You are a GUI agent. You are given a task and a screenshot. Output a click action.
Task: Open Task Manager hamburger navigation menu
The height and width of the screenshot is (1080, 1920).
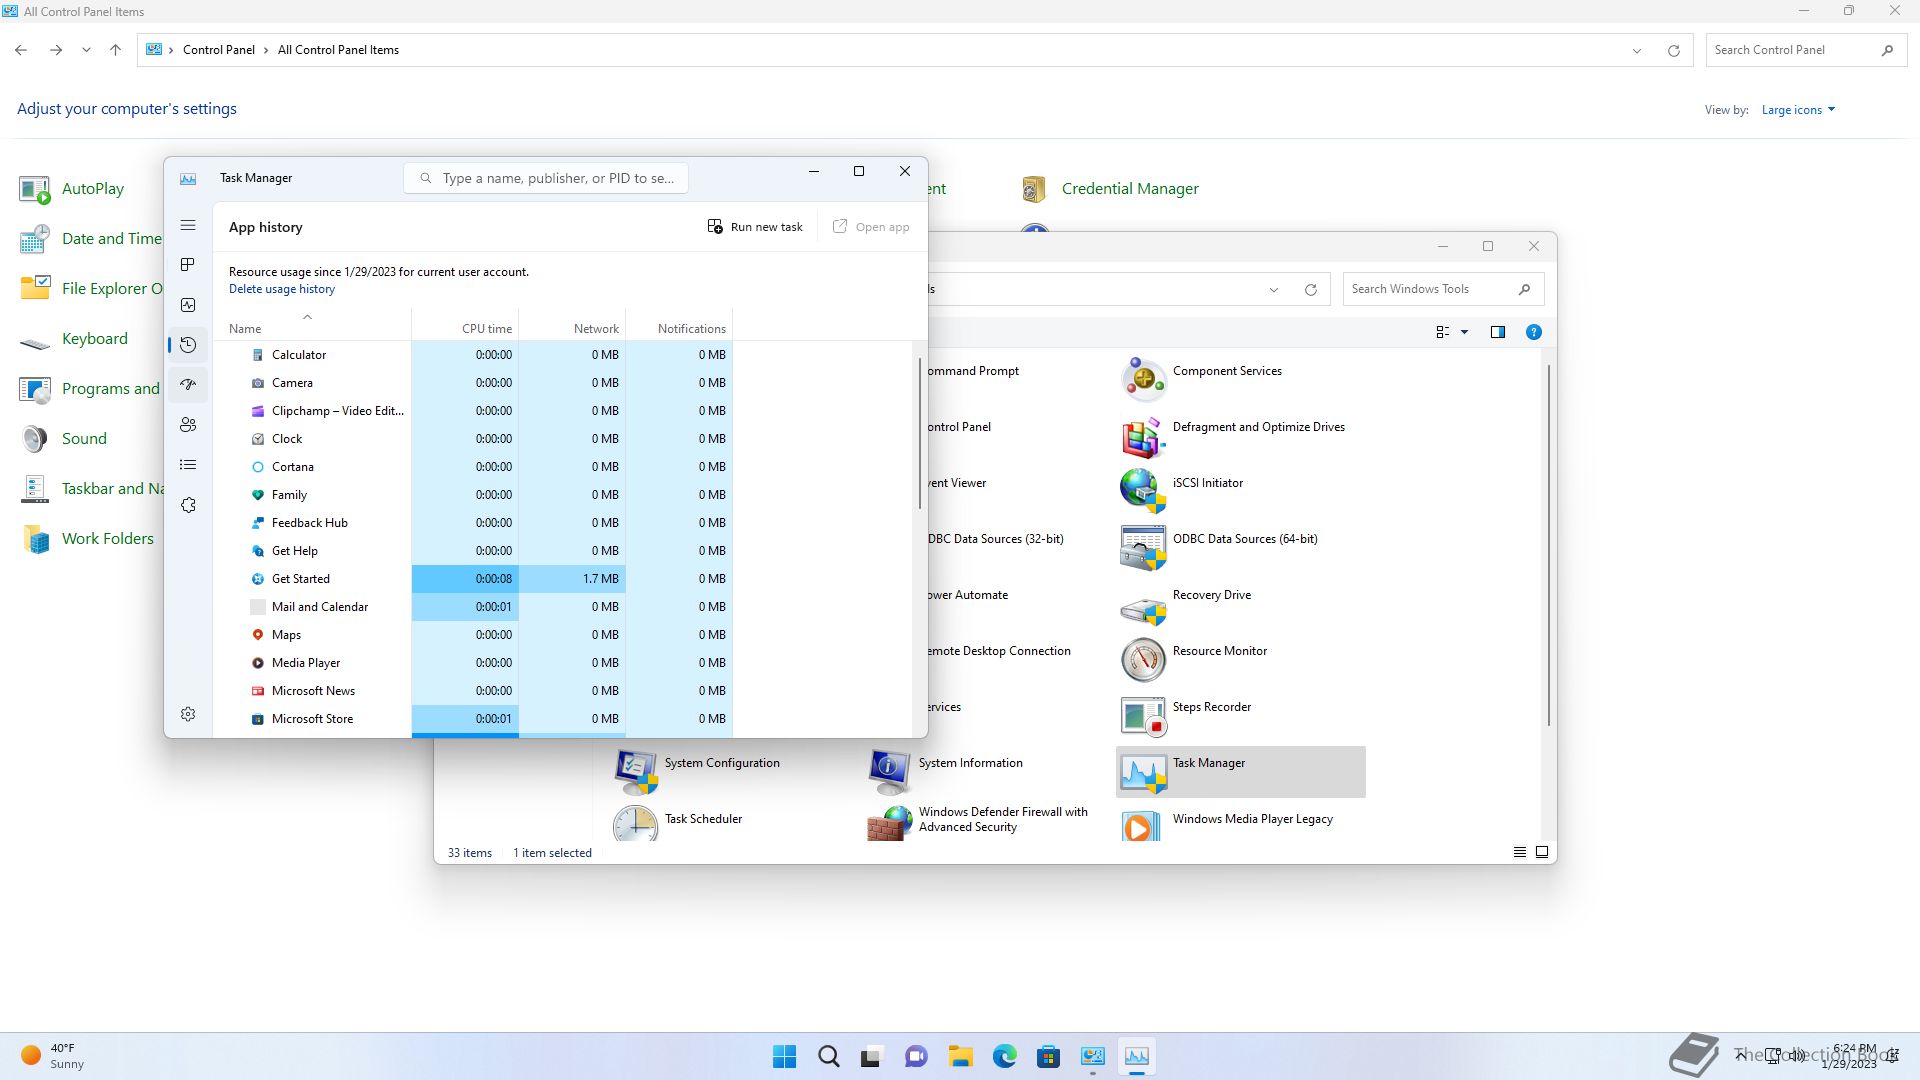click(188, 226)
